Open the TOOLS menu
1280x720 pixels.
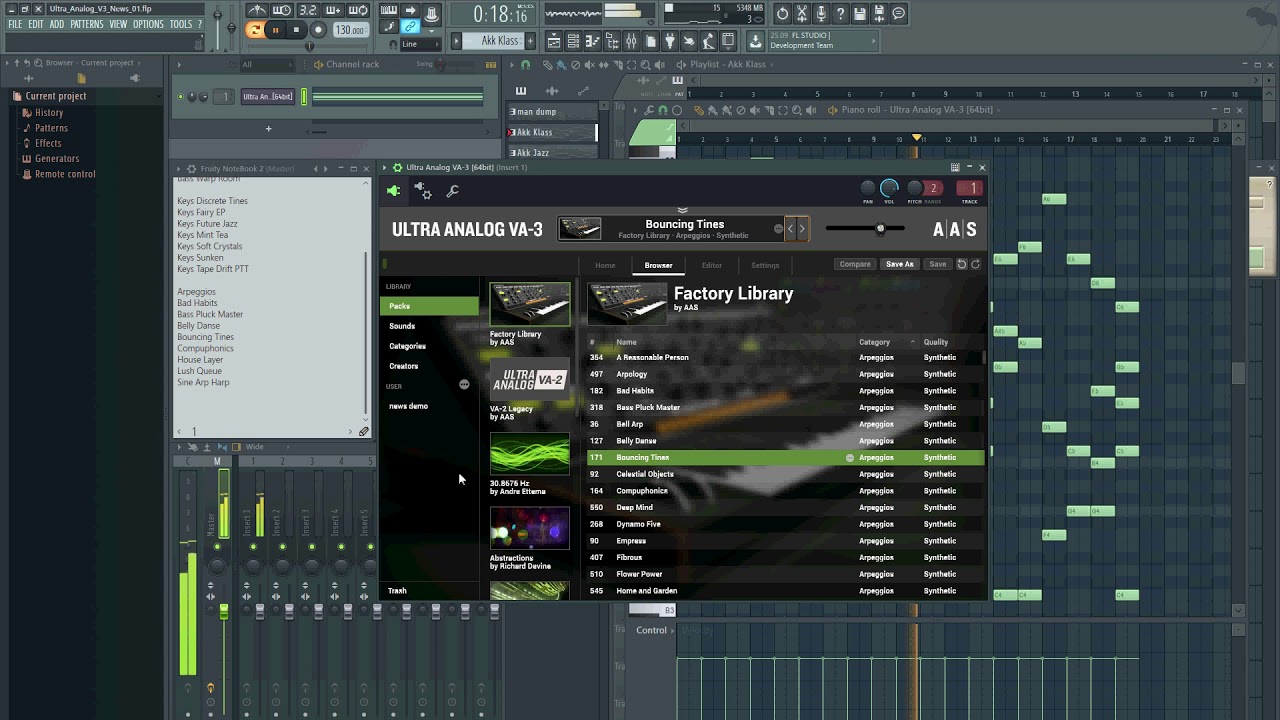tap(181, 24)
